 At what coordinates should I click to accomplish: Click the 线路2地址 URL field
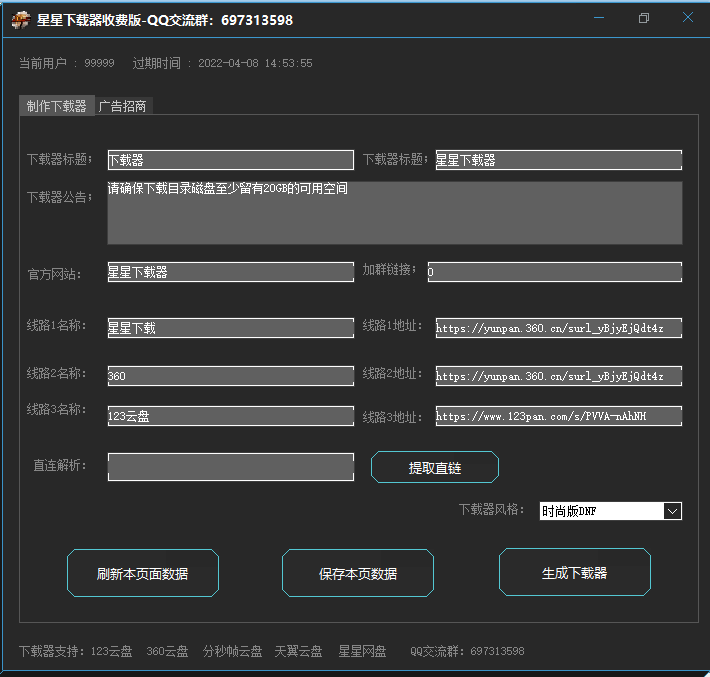559,376
